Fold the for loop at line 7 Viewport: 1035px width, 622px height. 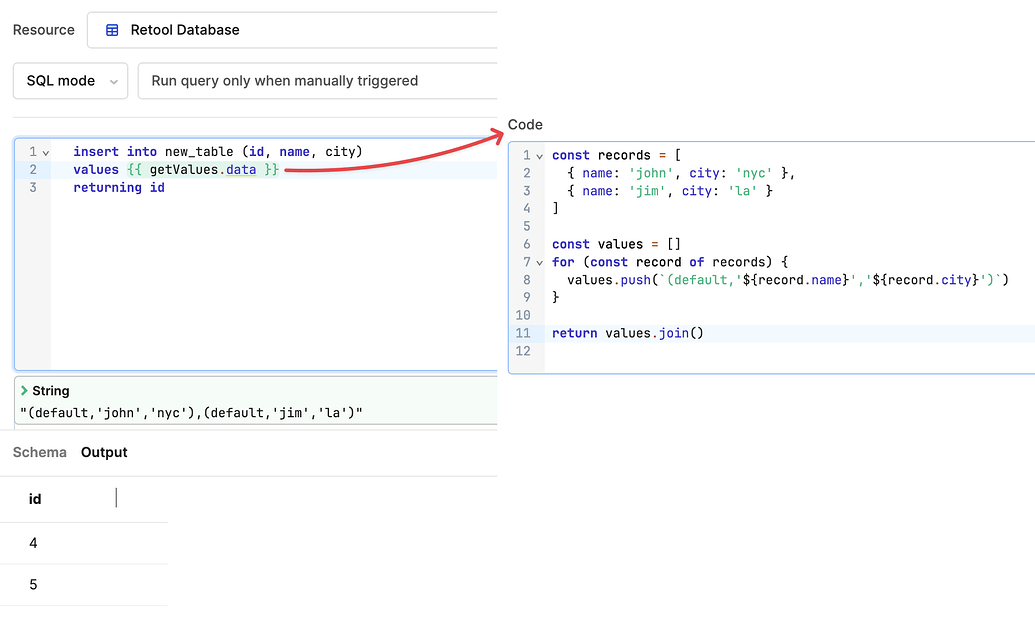(540, 263)
